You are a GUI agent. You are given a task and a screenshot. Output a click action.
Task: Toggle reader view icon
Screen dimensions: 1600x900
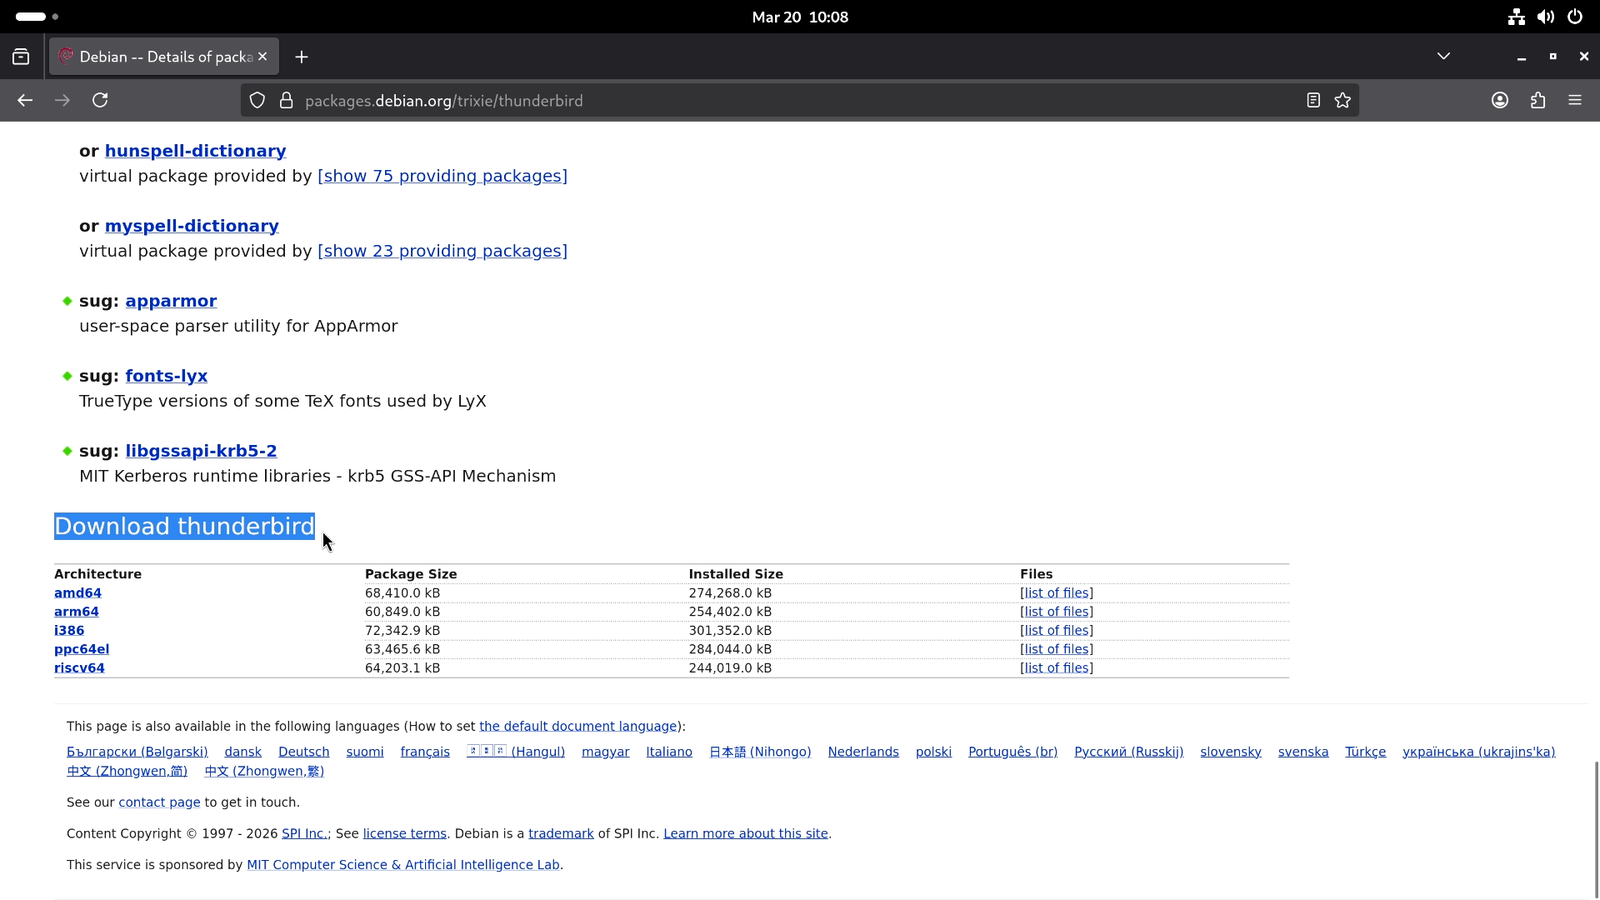pos(1313,100)
